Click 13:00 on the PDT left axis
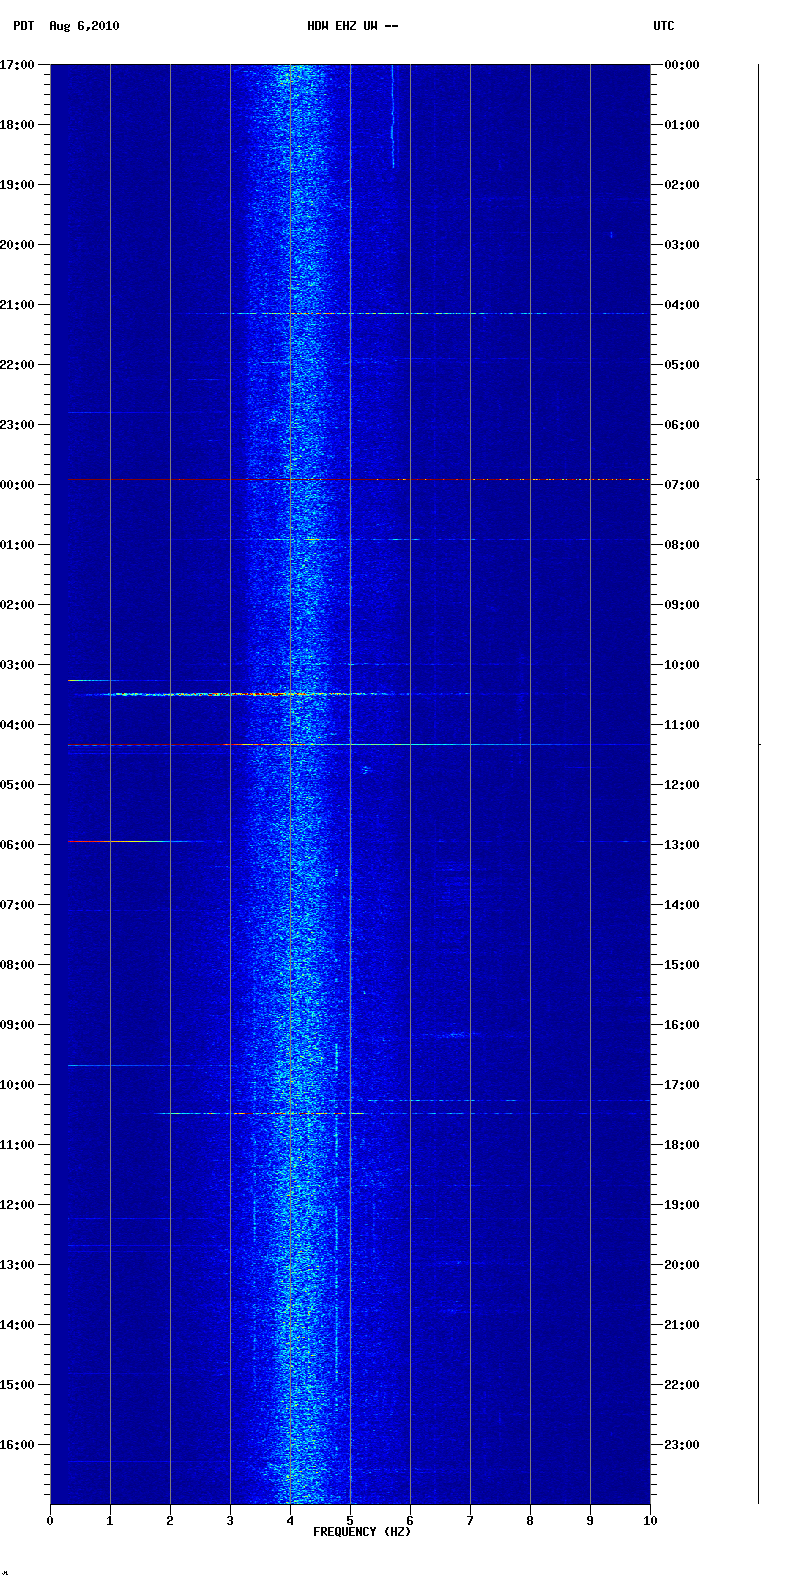 click(x=19, y=1265)
